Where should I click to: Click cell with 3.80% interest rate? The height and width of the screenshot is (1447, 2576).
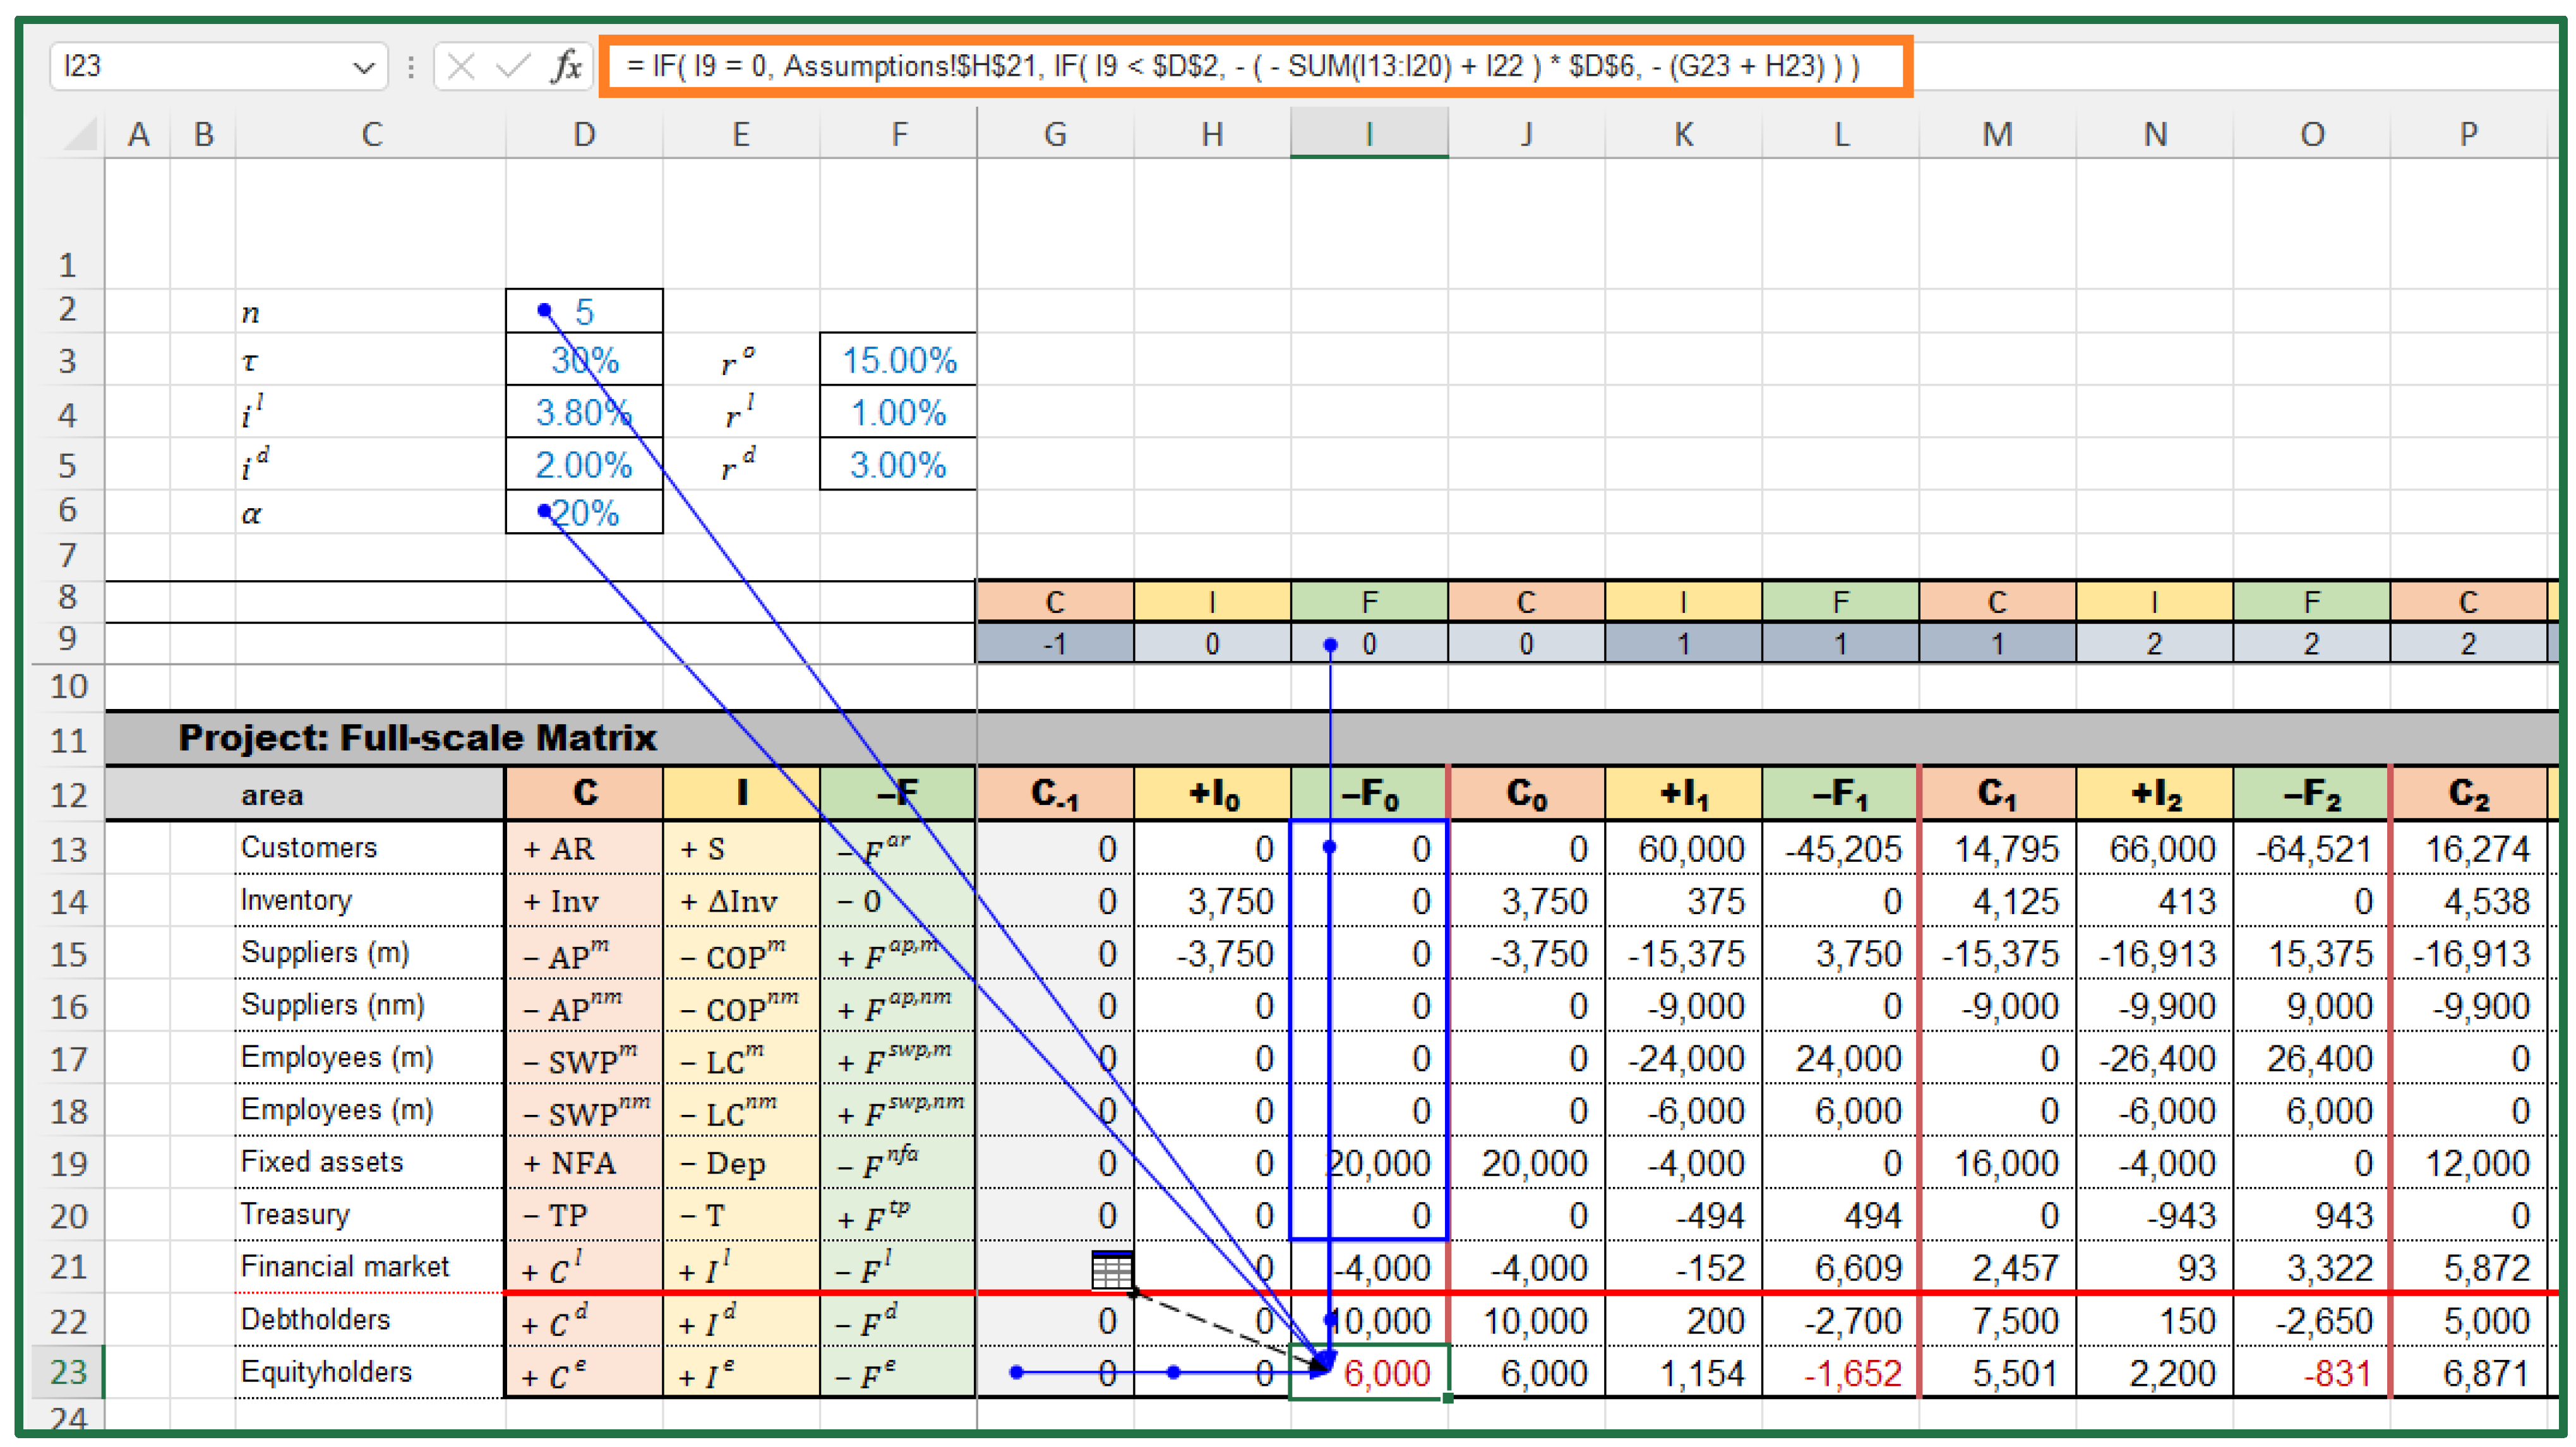pyautogui.click(x=584, y=412)
